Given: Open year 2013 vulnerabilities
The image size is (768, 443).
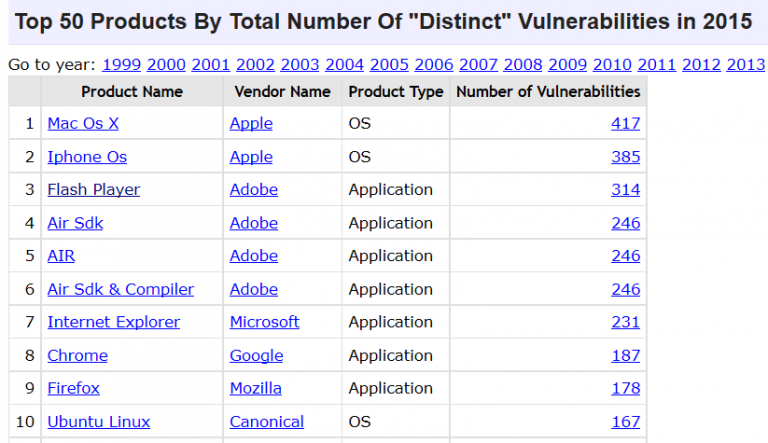Looking at the screenshot, I should 746,65.
